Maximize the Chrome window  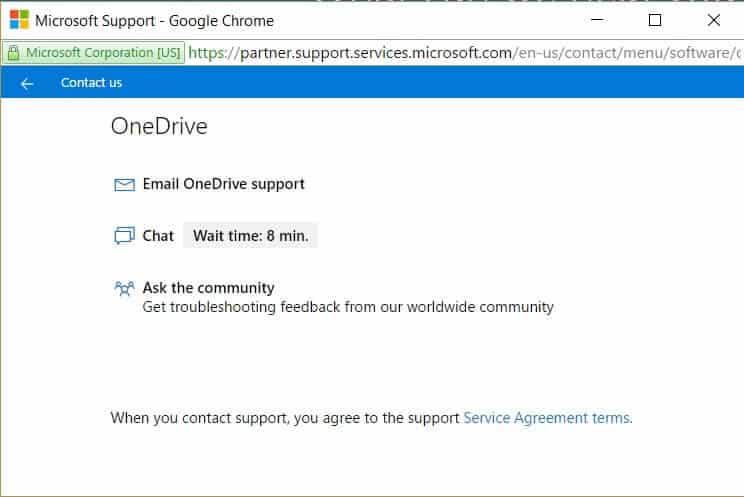(x=655, y=20)
